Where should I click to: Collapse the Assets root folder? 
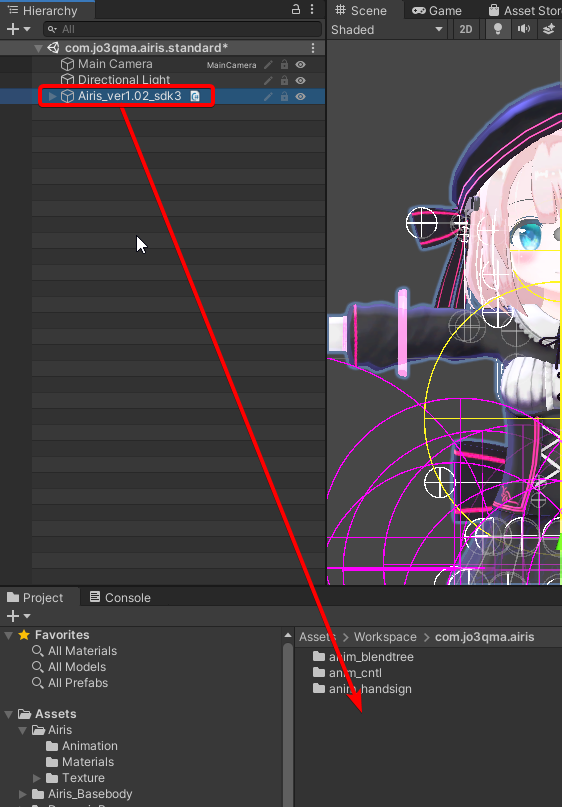coord(8,714)
